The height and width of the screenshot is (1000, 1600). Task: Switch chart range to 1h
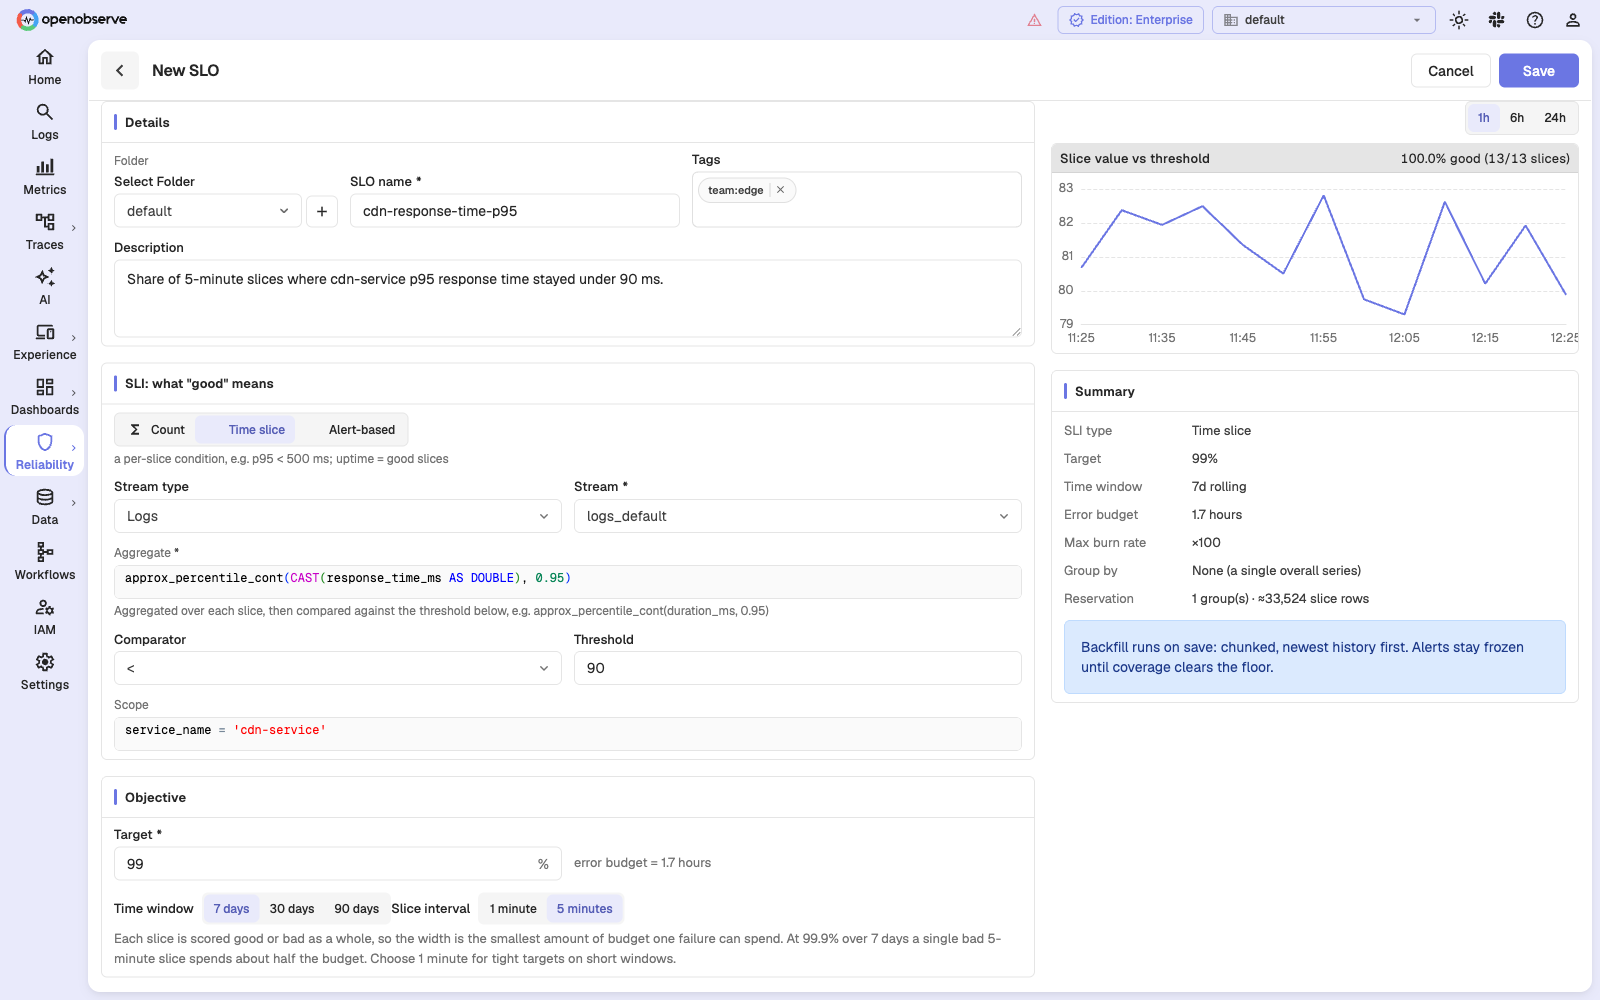(1483, 118)
